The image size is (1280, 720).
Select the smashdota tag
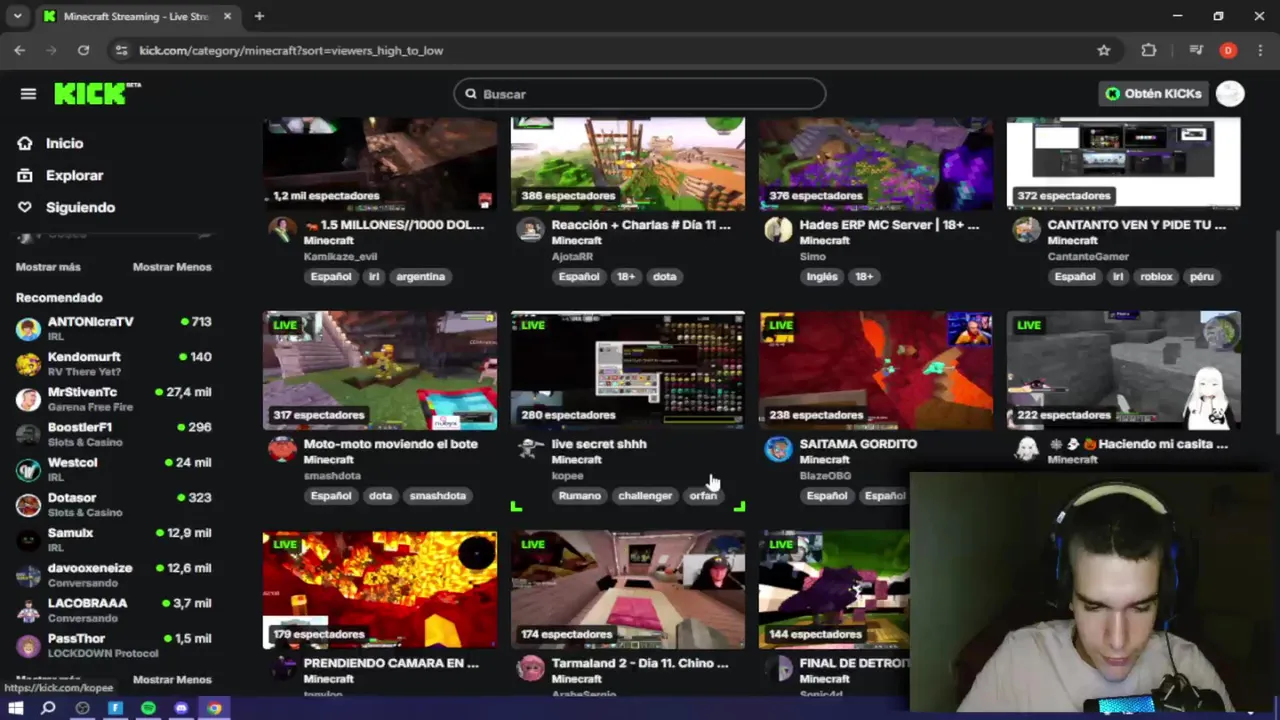(x=438, y=496)
